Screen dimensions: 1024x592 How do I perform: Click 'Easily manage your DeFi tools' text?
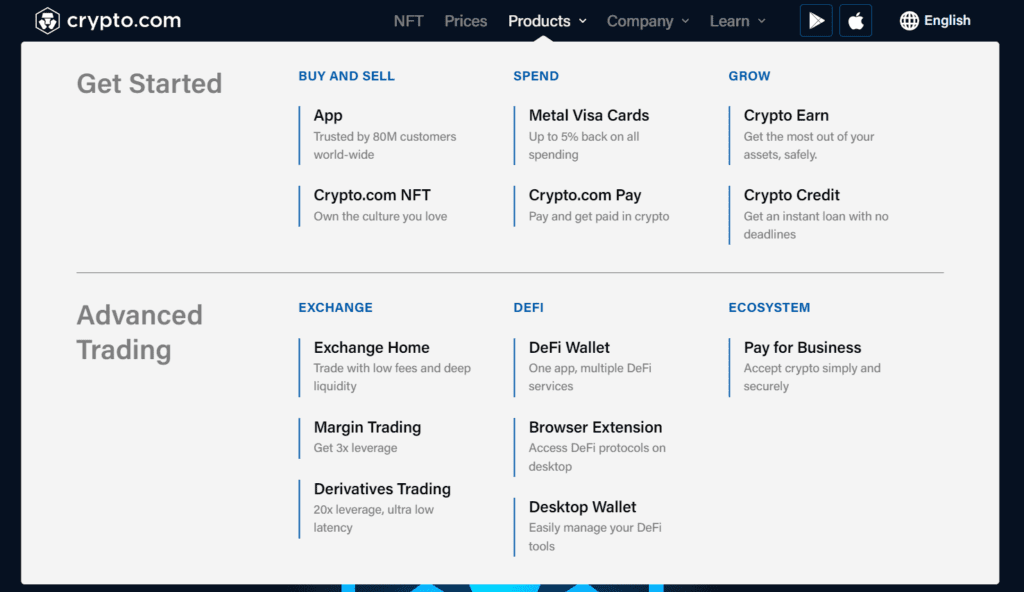click(x=595, y=536)
